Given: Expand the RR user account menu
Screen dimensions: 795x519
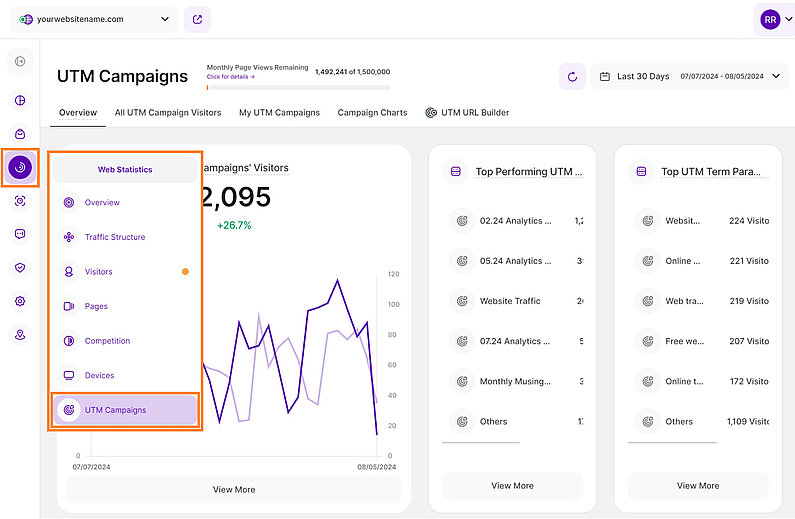Looking at the screenshot, I should pyautogui.click(x=776, y=19).
